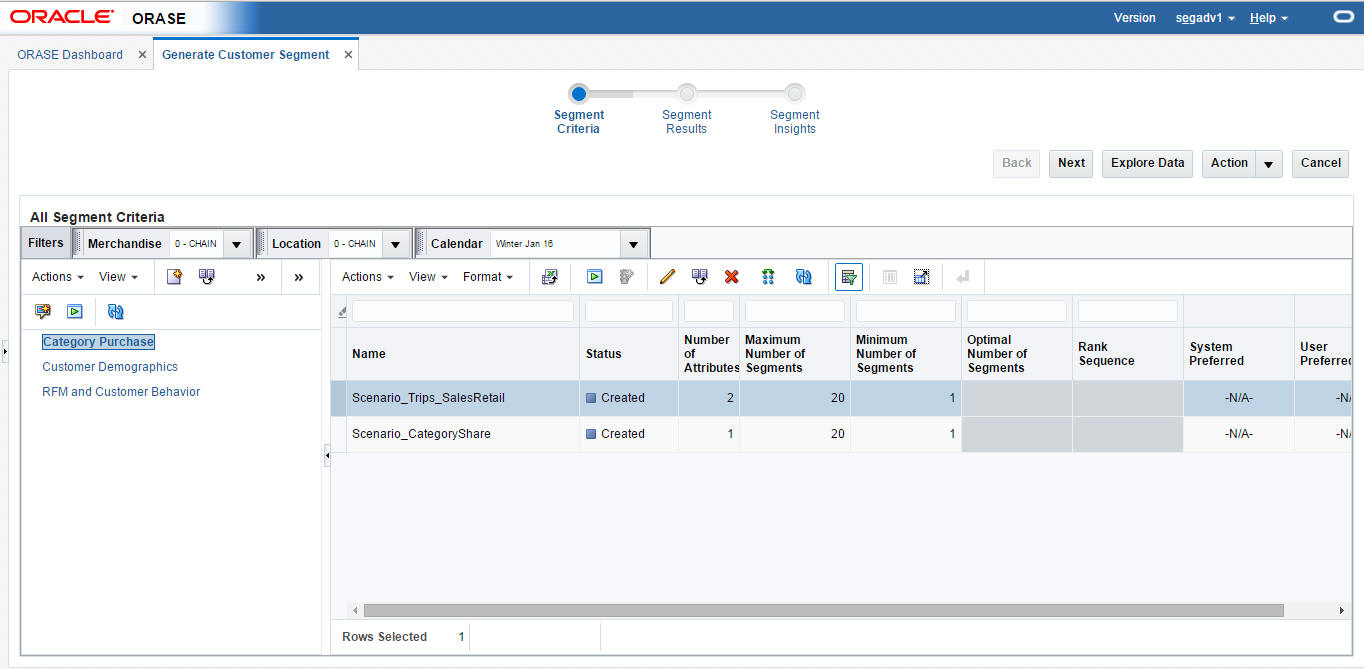Expand the Action button dropdown arrow
1364x669 pixels.
tap(1268, 164)
